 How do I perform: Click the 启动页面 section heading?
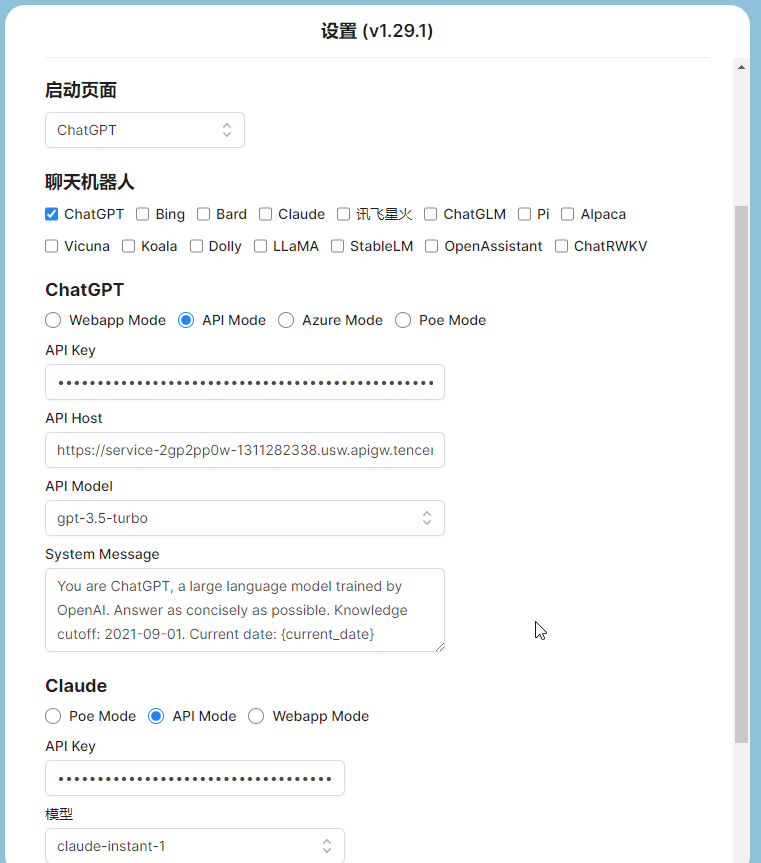point(81,90)
